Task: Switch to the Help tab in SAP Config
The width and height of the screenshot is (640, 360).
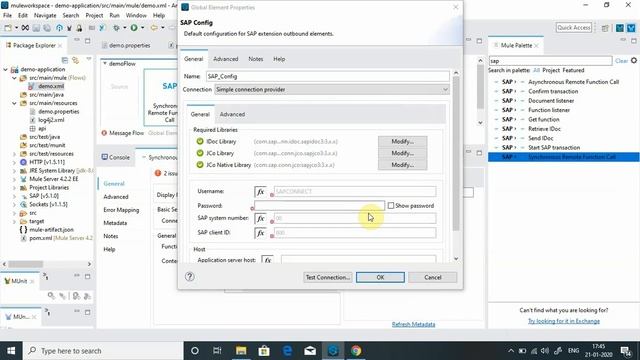Action: [279, 59]
